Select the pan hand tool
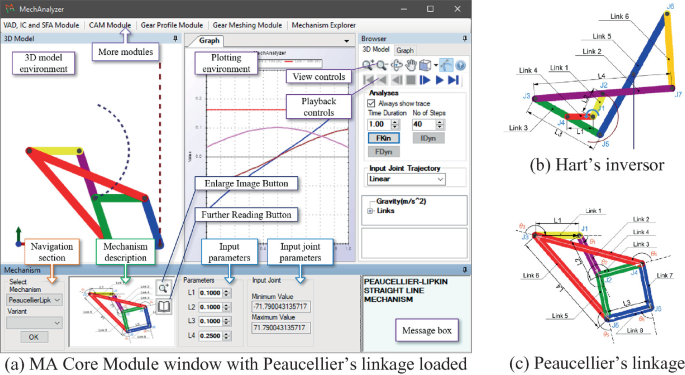The height and width of the screenshot is (375, 685). pos(410,66)
